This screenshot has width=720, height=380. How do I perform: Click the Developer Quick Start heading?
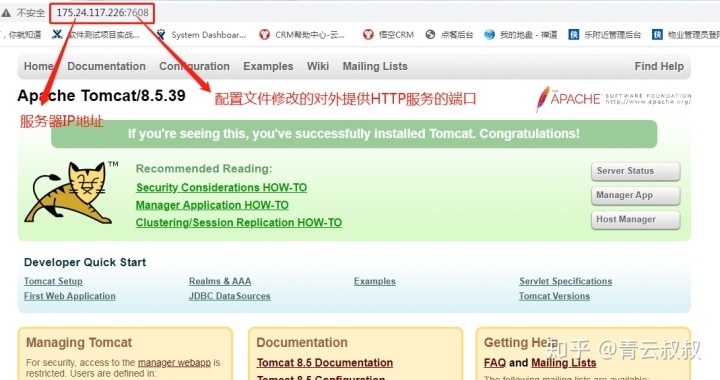point(85,263)
